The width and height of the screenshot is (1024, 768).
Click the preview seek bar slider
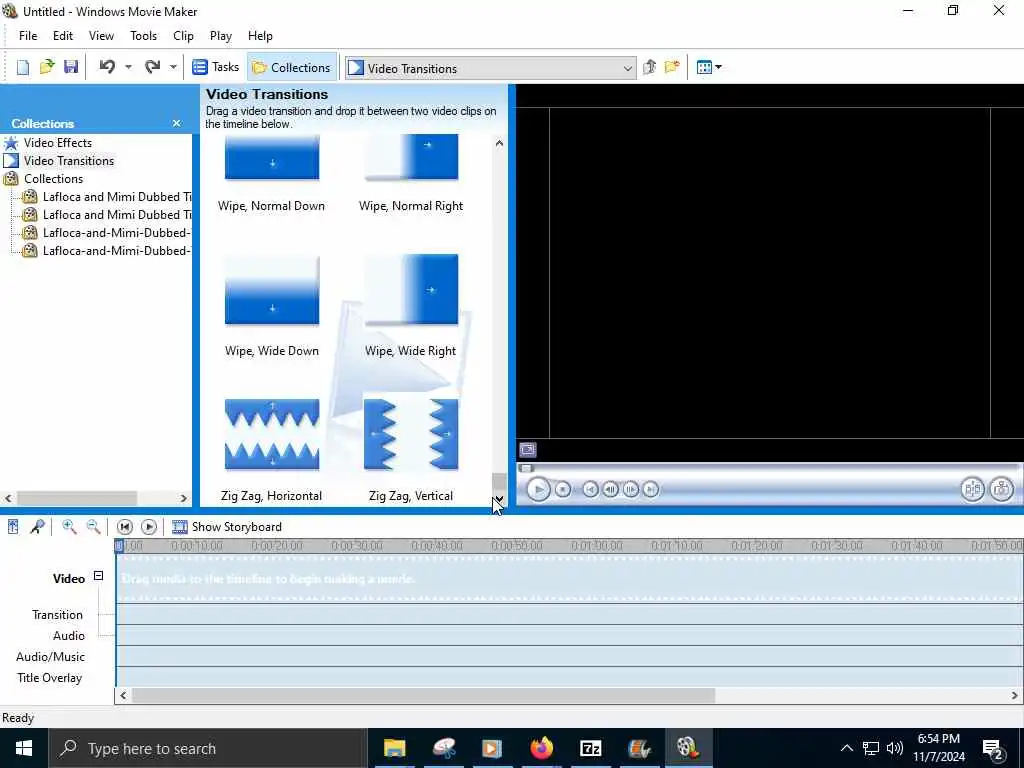526,468
